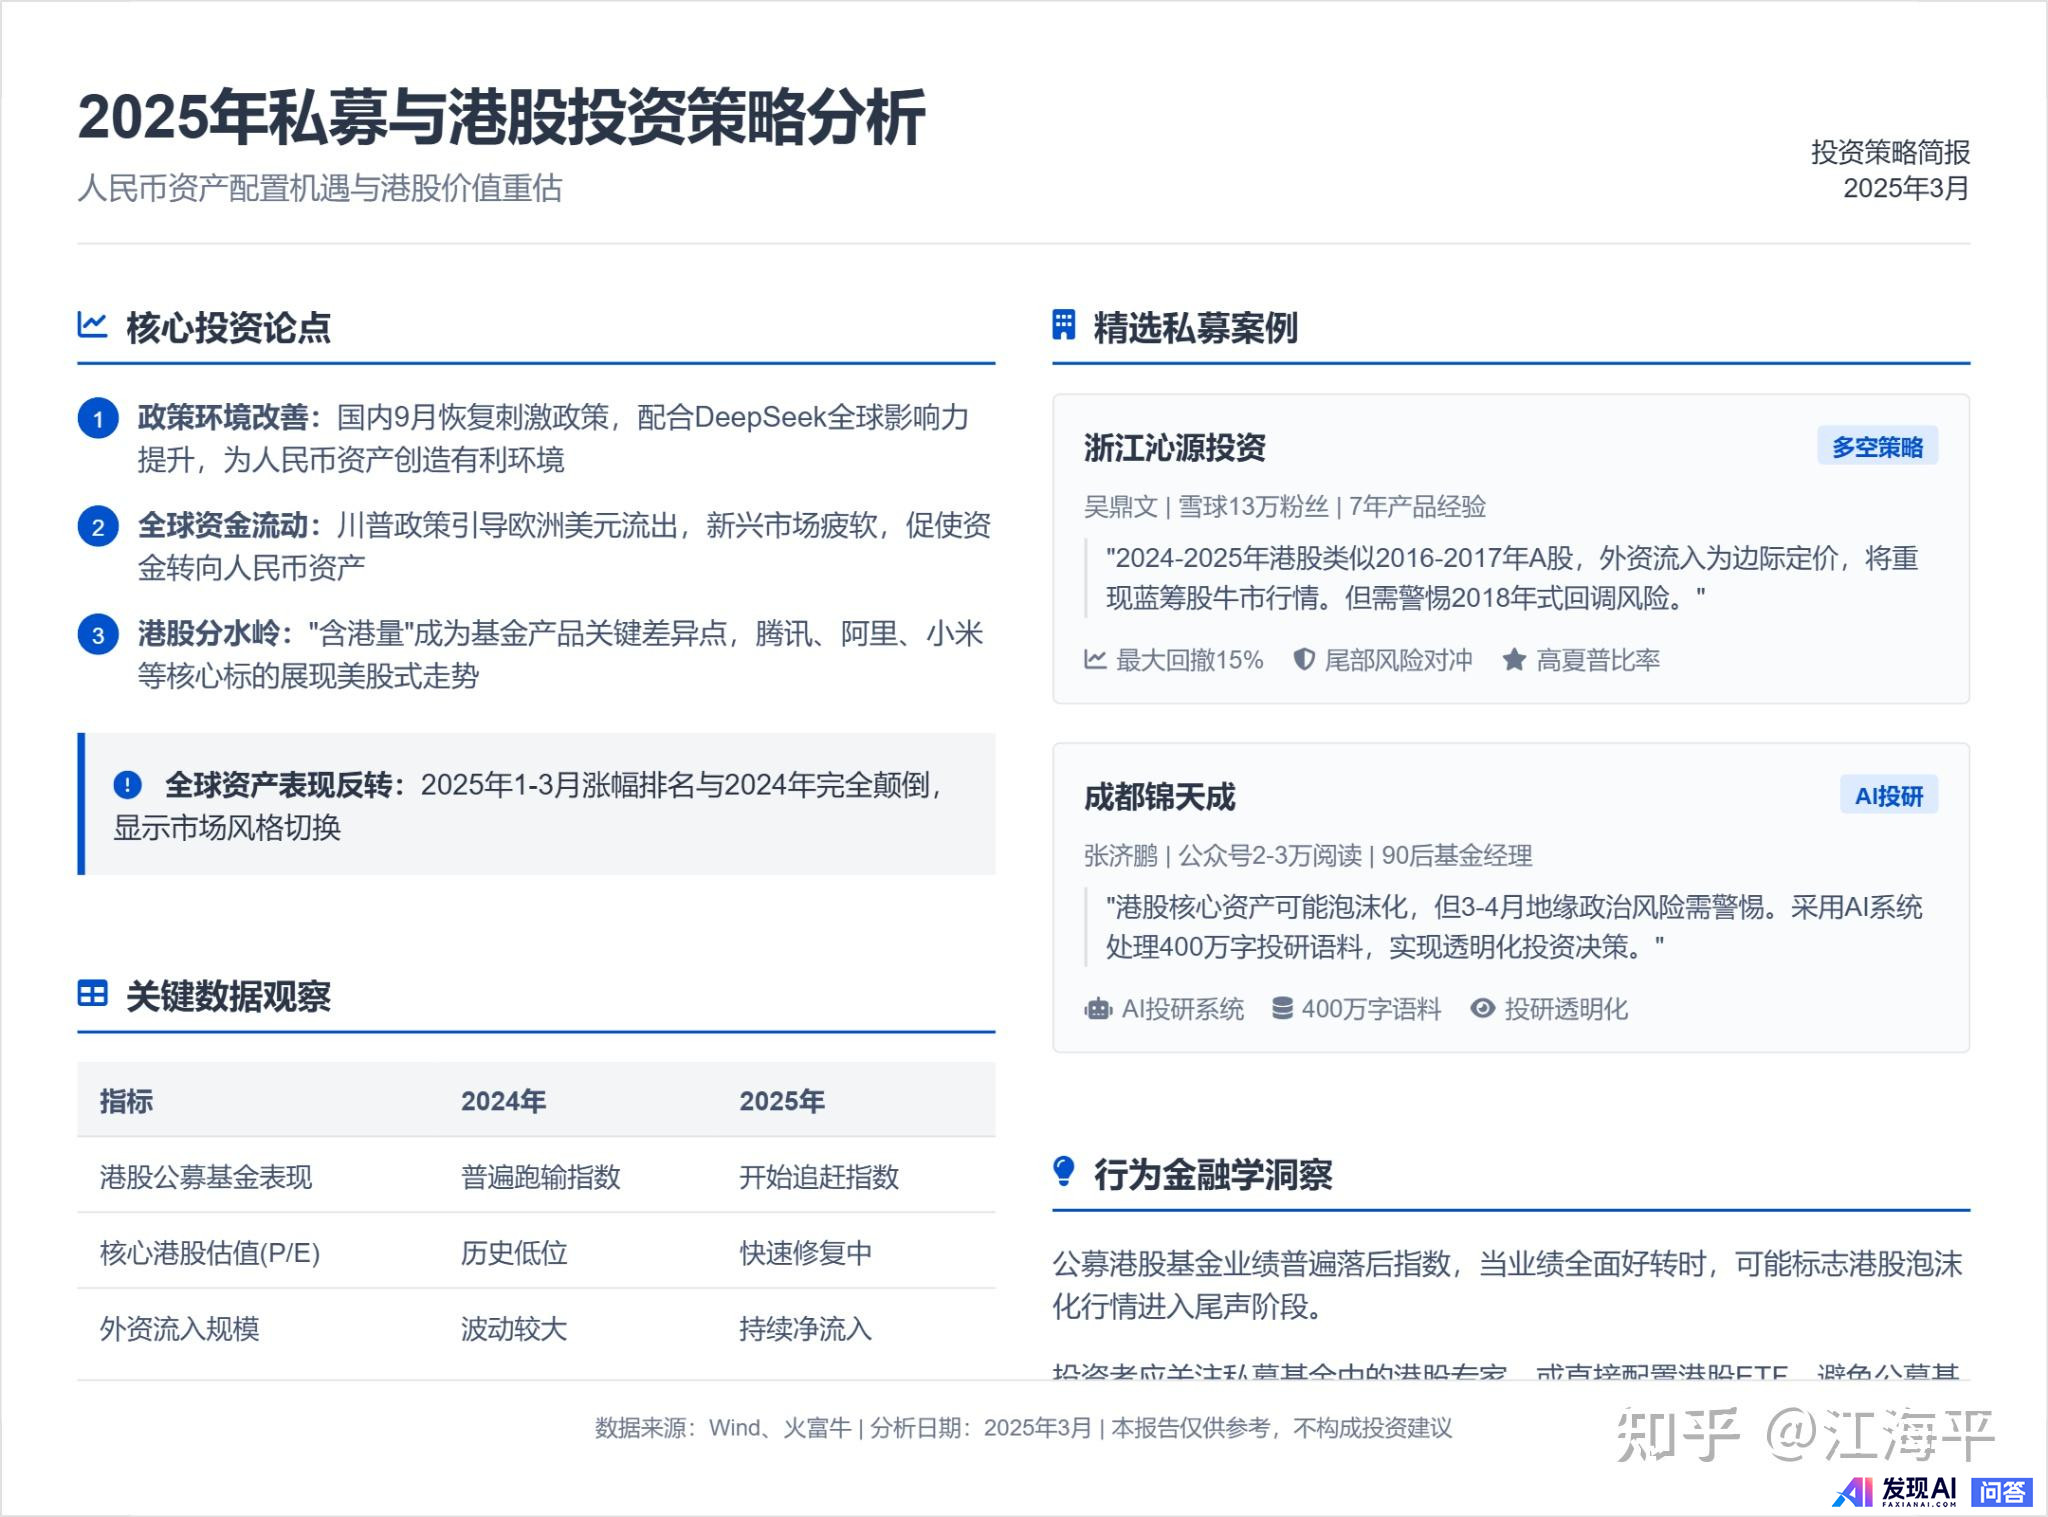
Task: Click the 港股公募基金表现 row label
Action: coord(206,1177)
